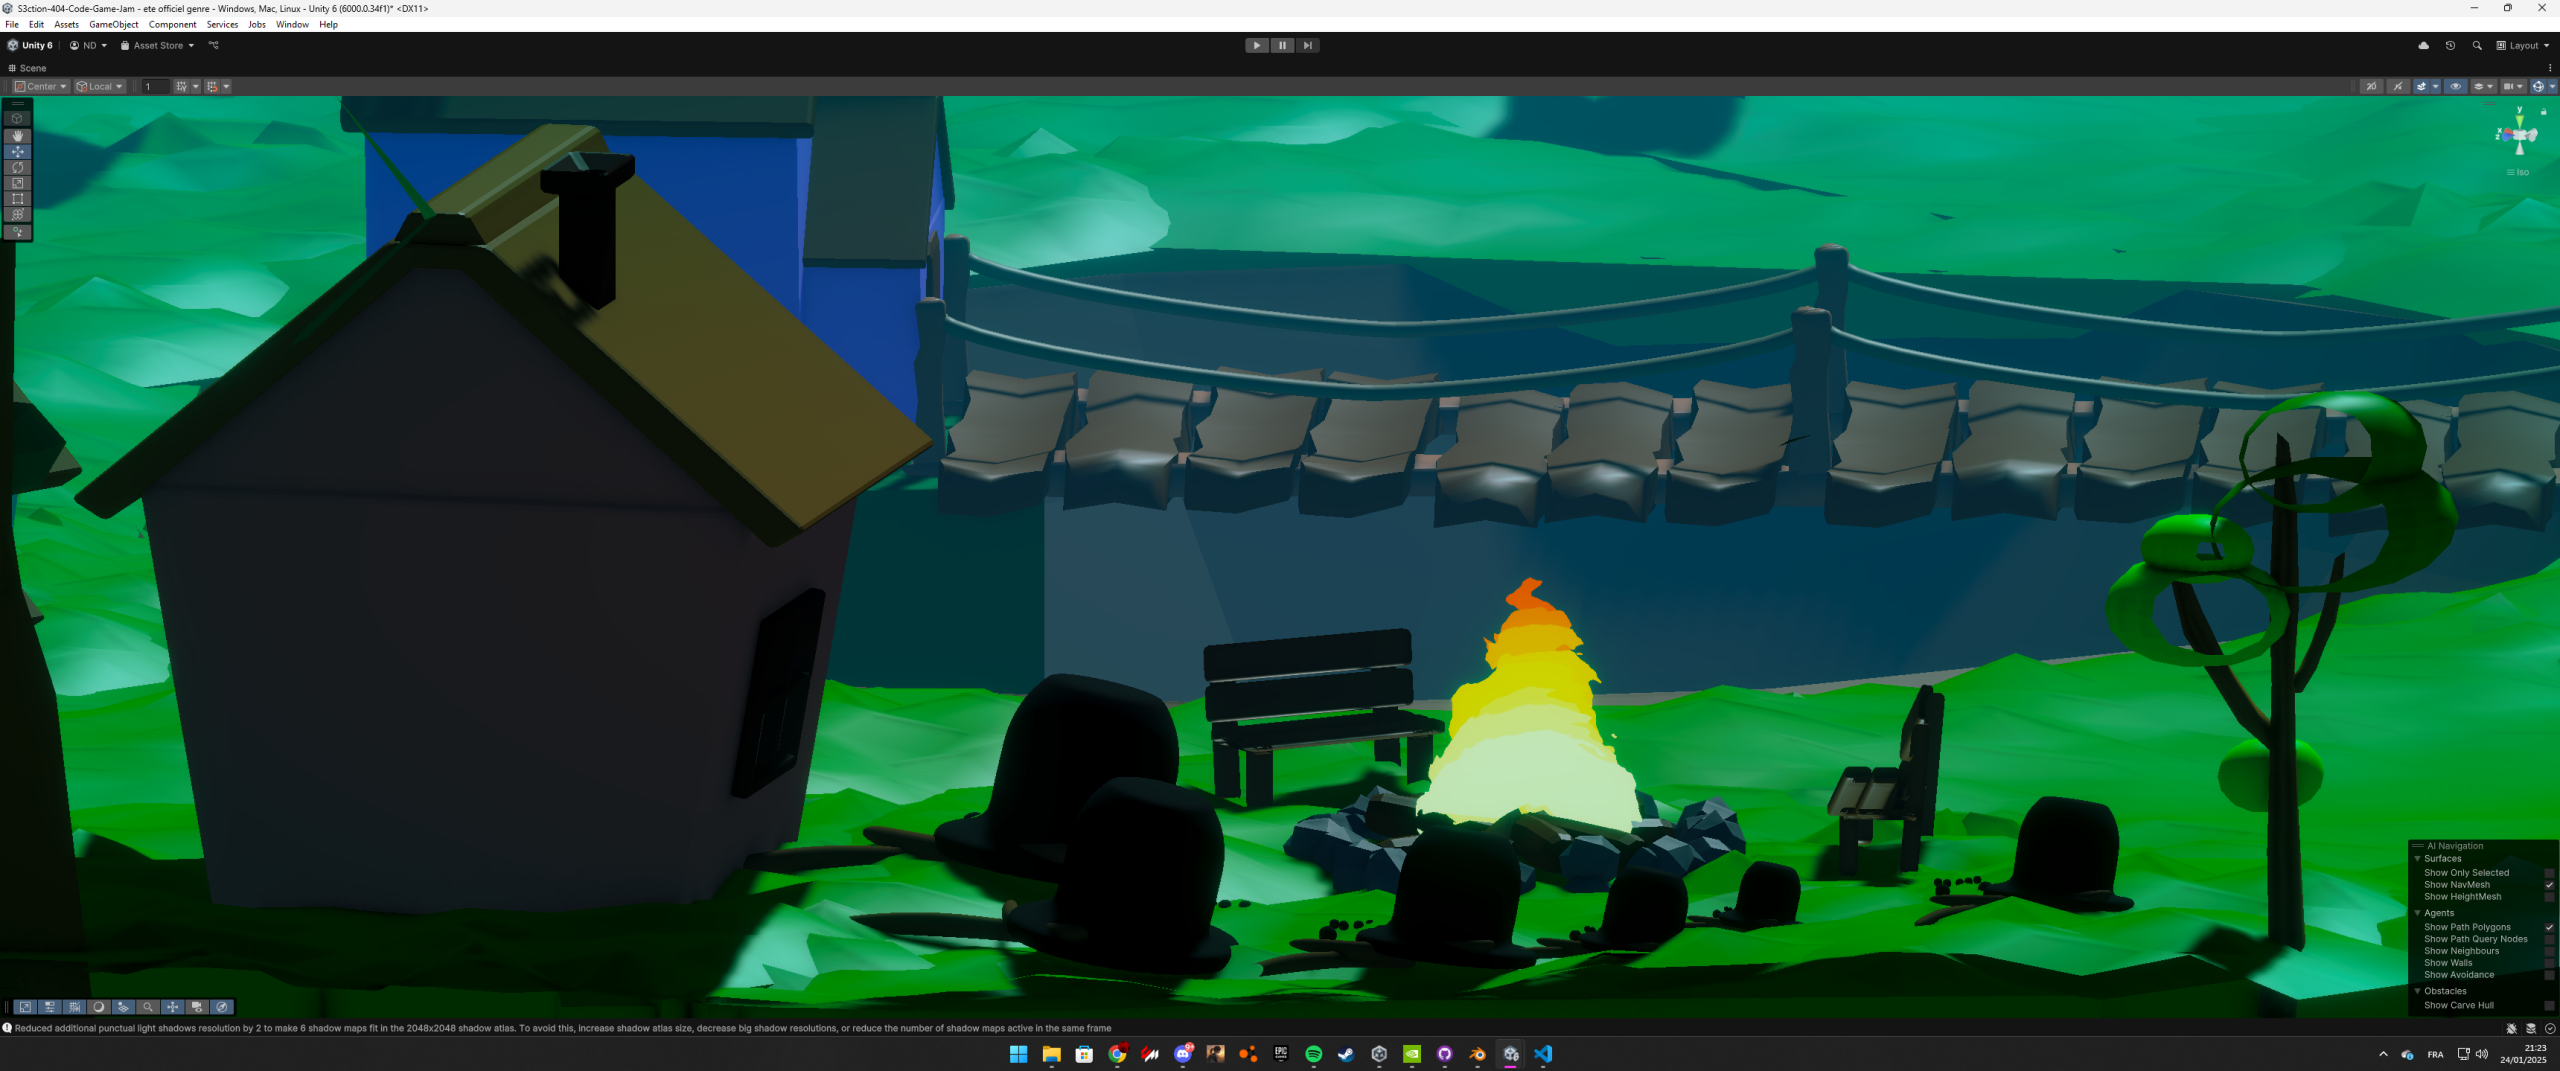Select the Rect transform tool
The height and width of the screenshot is (1071, 2560).
17,199
